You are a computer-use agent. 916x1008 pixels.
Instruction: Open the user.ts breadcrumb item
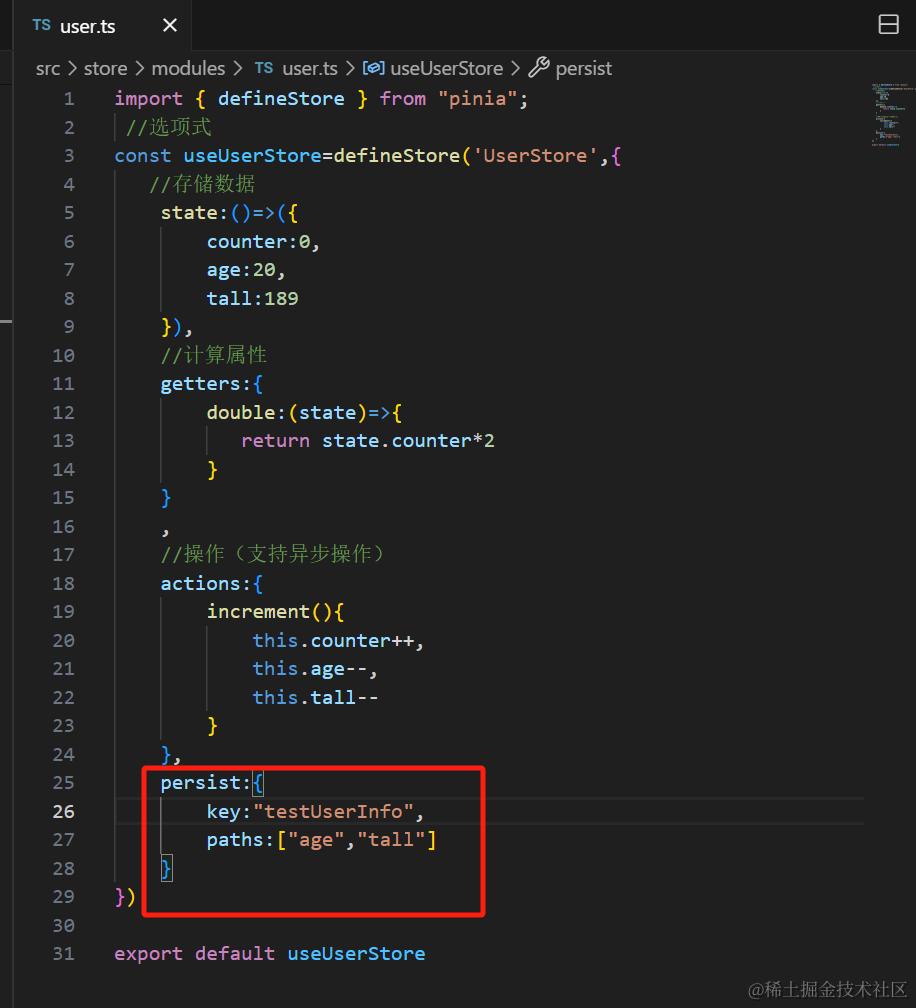[310, 68]
